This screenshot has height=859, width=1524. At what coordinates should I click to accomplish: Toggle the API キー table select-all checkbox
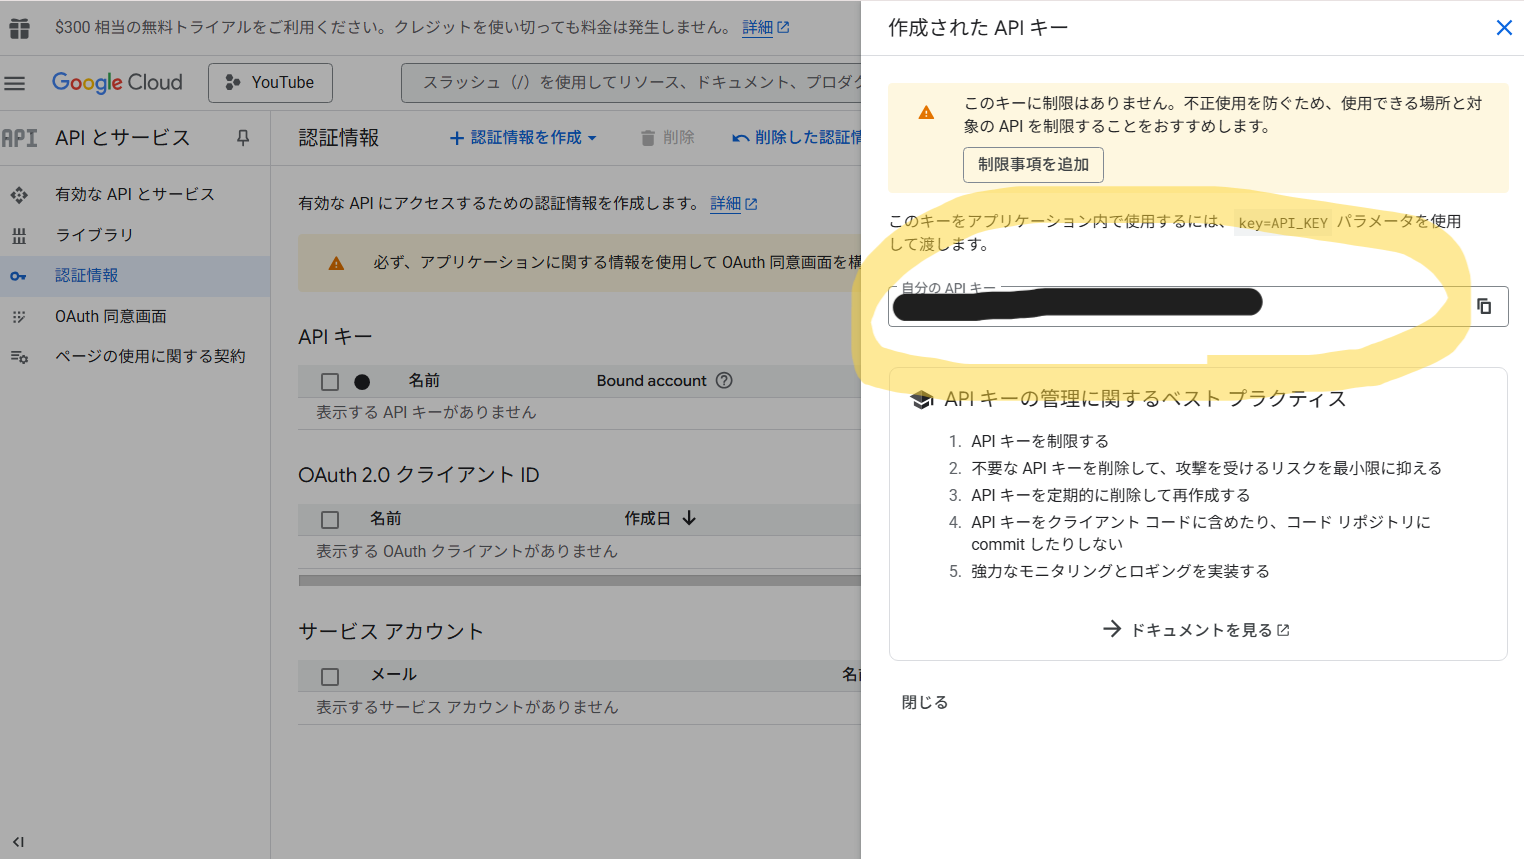tap(330, 382)
